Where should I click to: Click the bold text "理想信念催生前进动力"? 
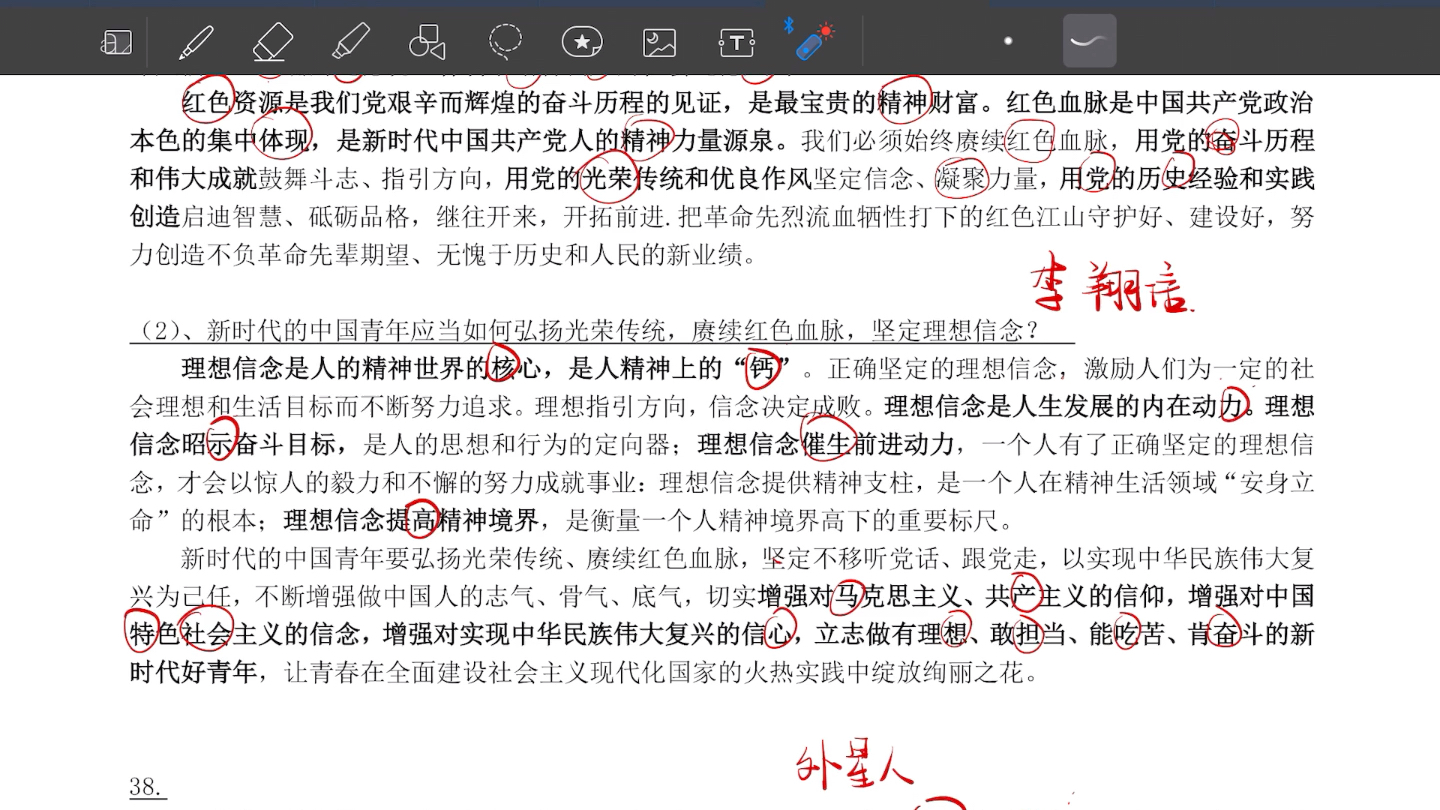(827, 444)
